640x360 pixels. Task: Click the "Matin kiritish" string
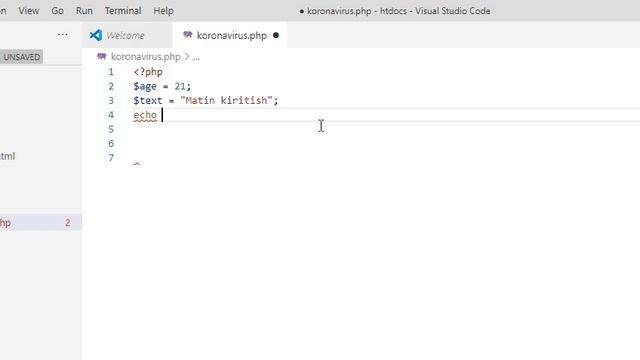227,100
